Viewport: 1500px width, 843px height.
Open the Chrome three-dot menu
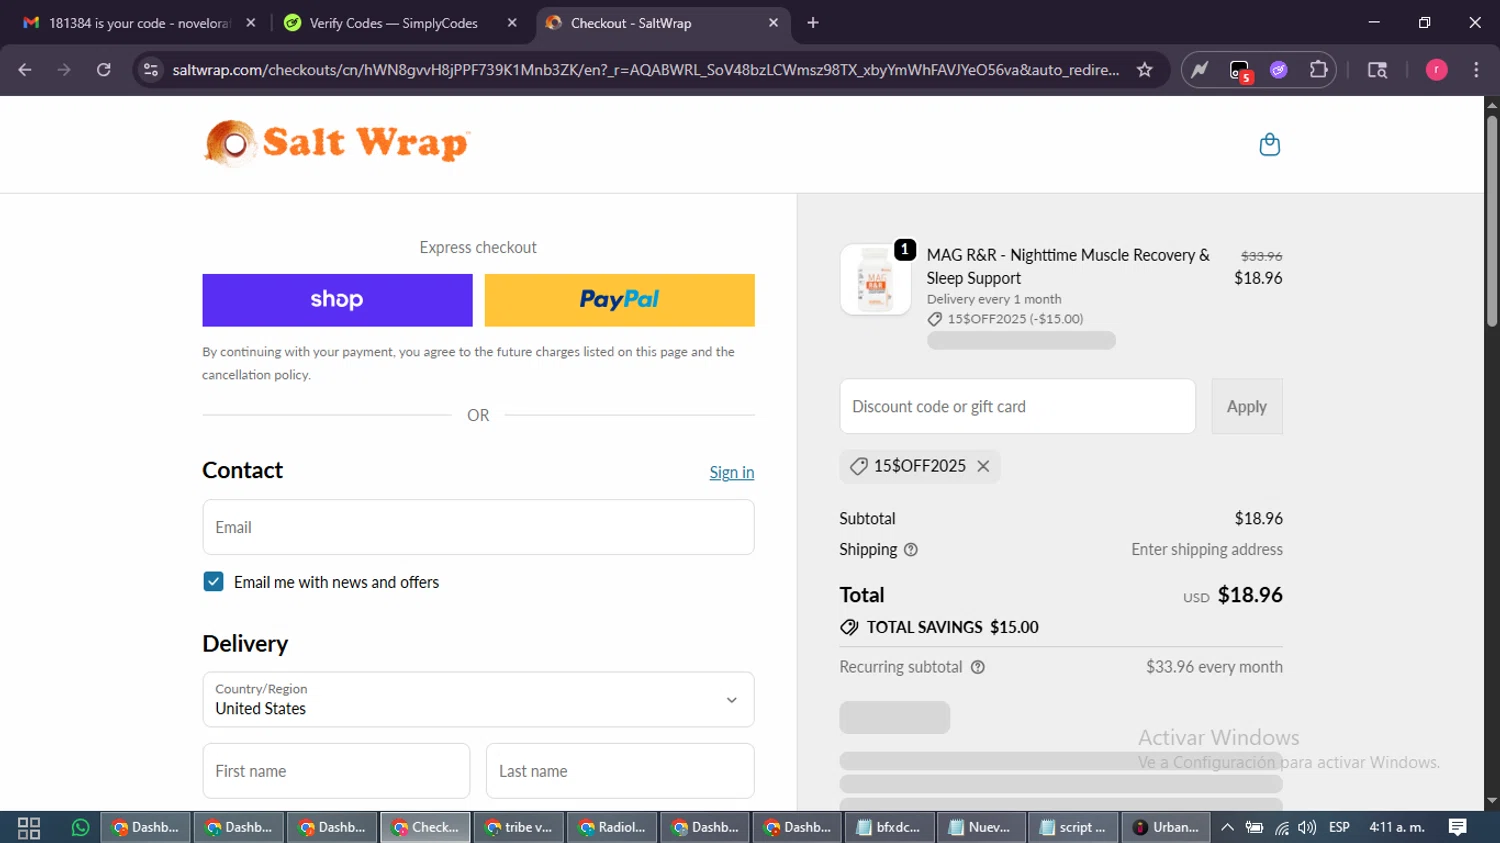pos(1476,70)
